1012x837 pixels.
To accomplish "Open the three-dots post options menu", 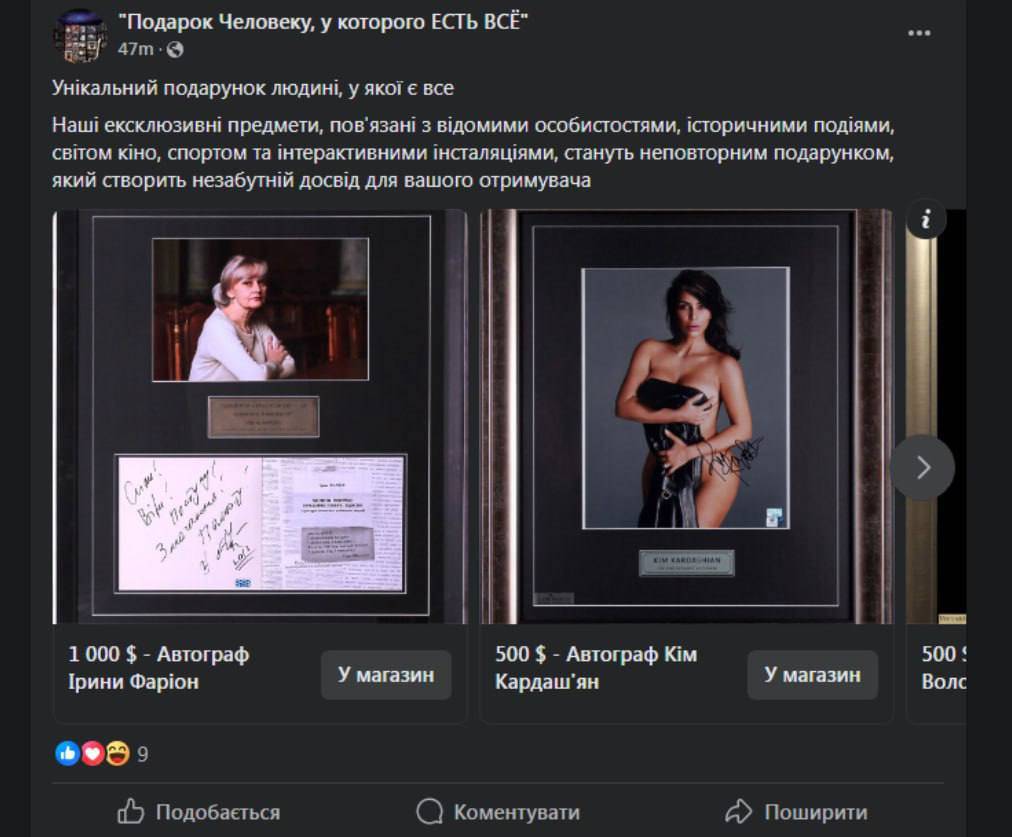I will pos(919,33).
